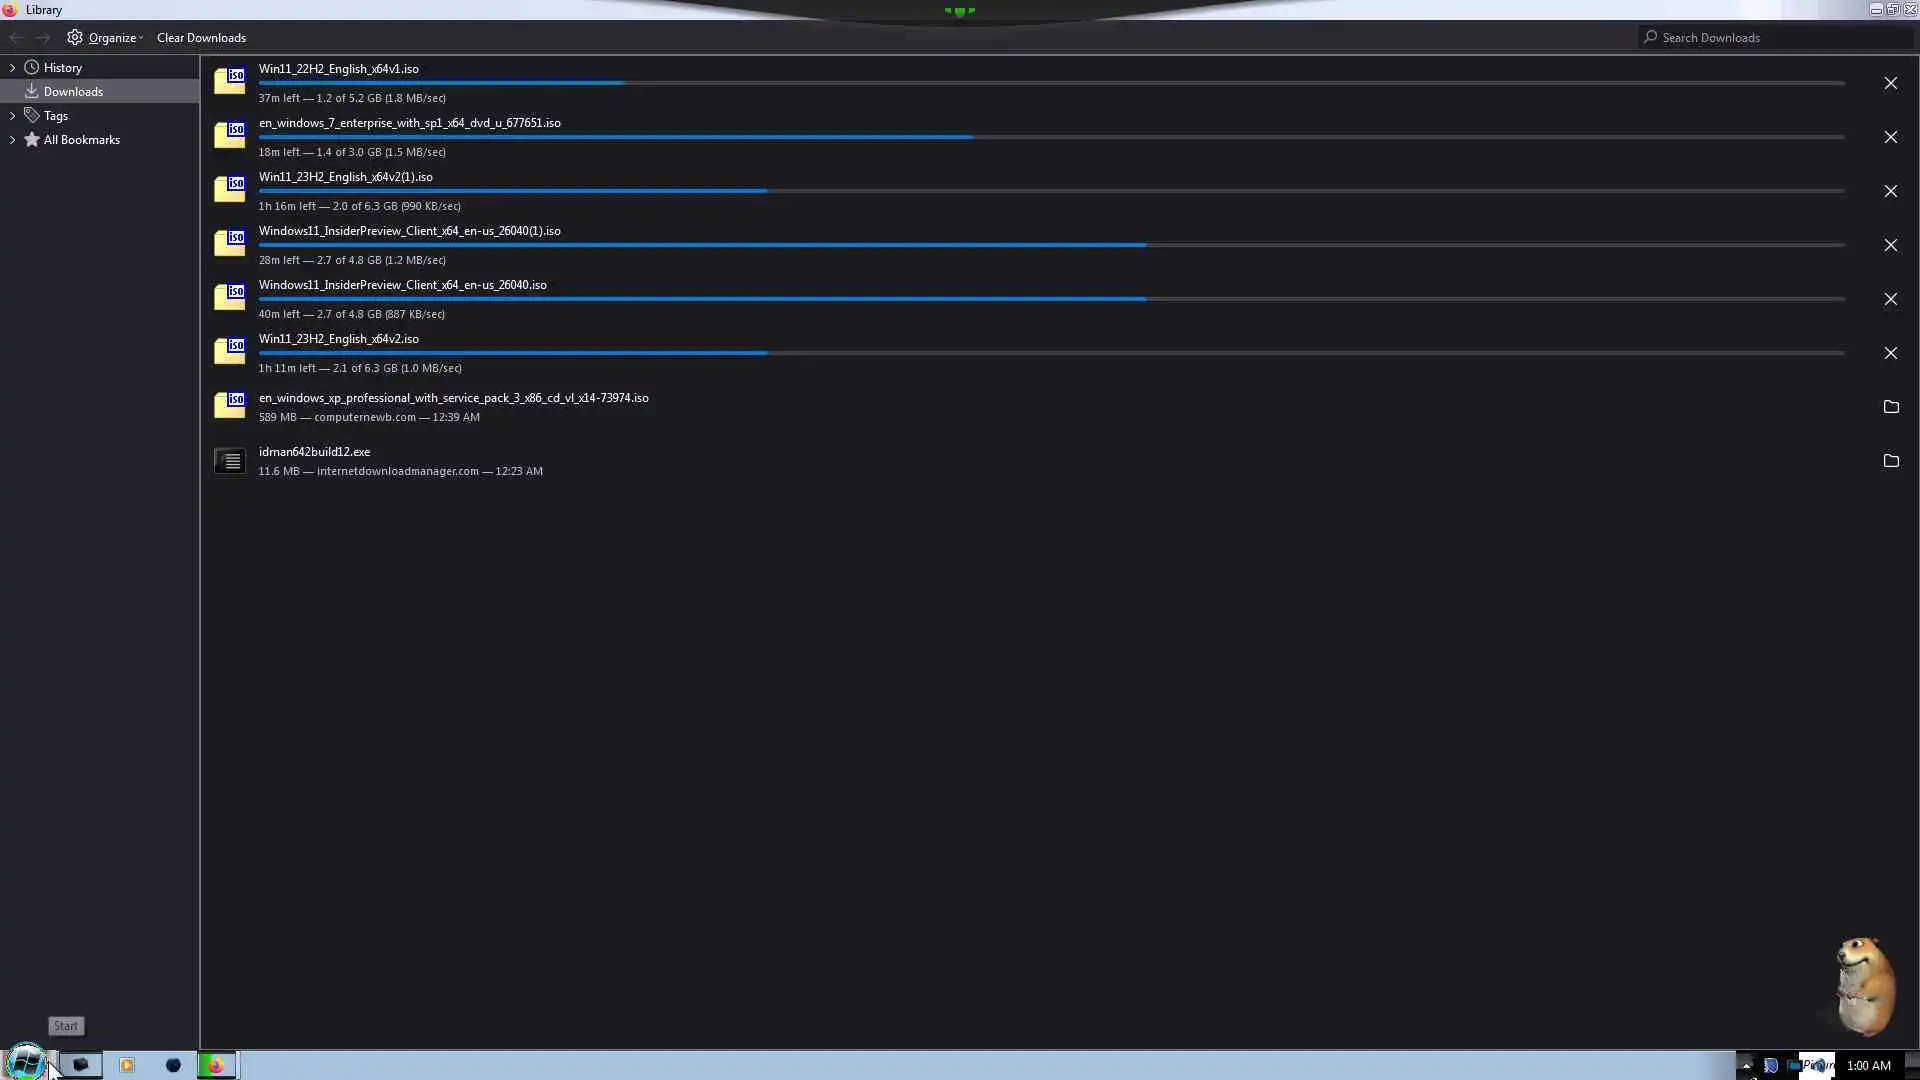Expand the History tree node

[12, 68]
